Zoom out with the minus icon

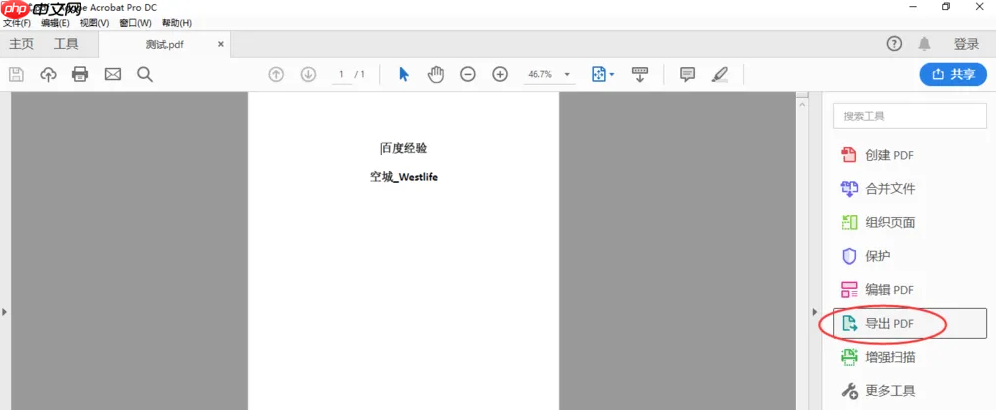(468, 74)
